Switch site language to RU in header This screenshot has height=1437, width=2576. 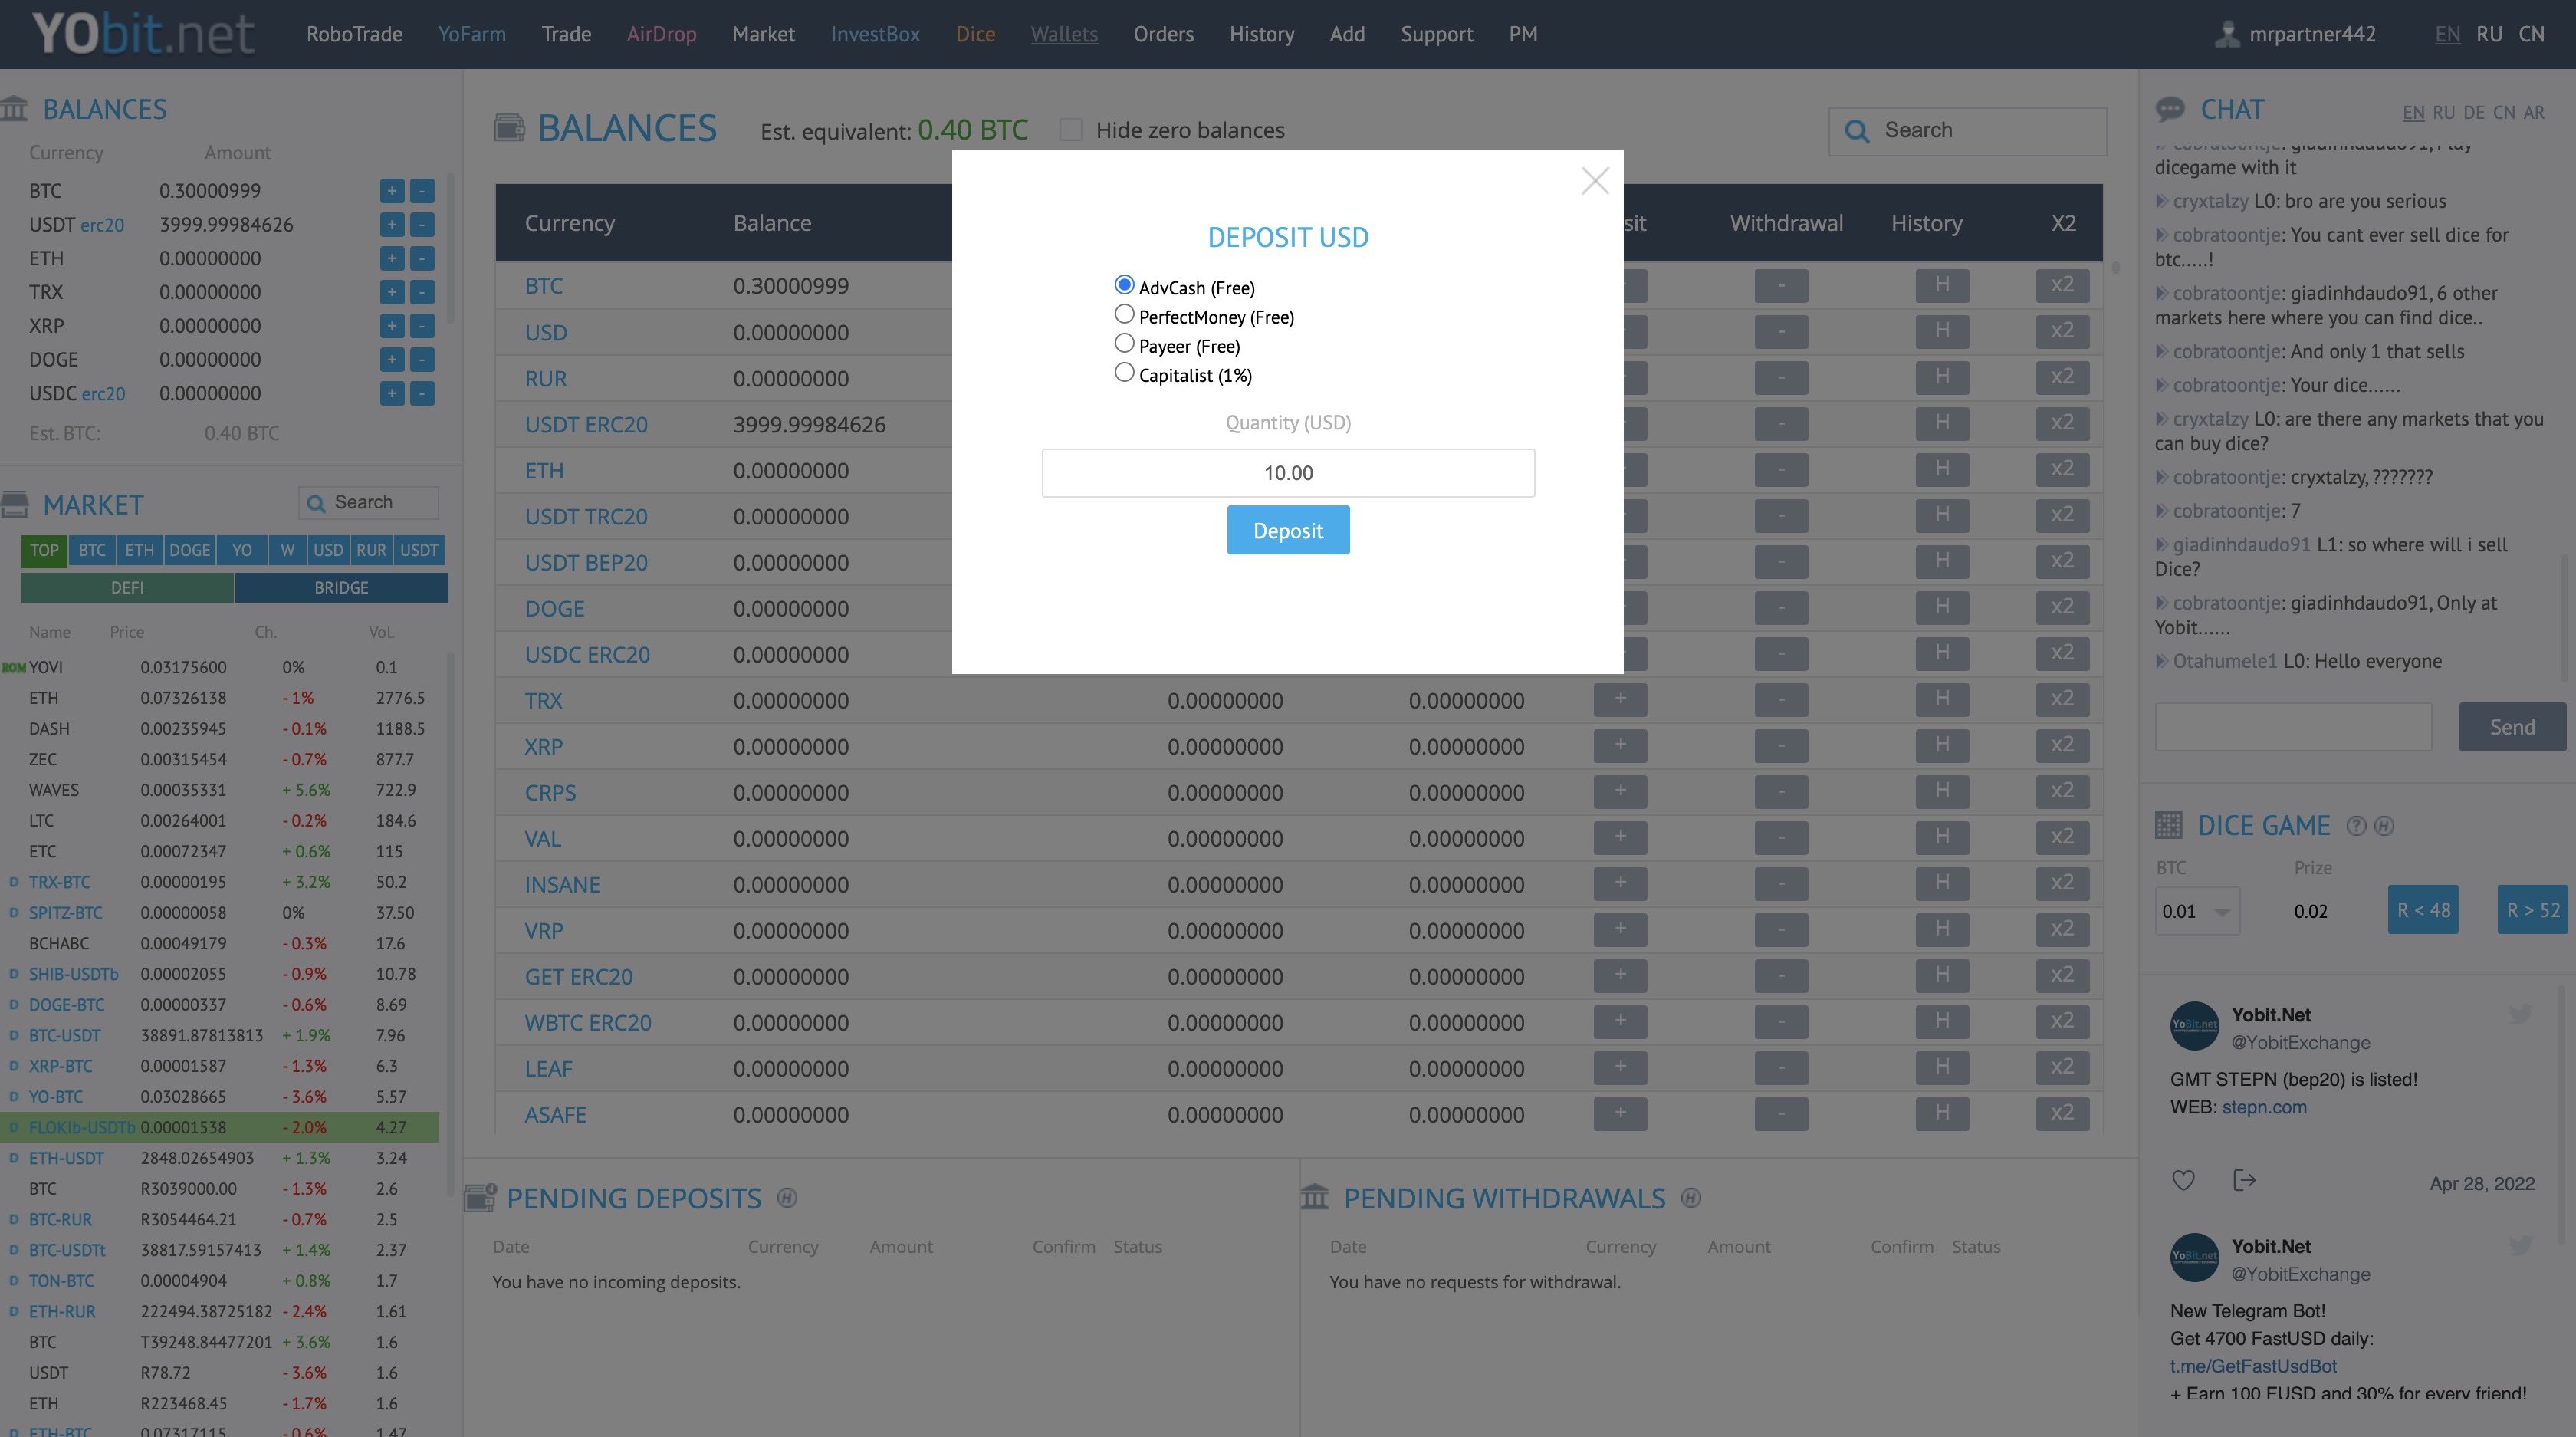(x=2489, y=34)
